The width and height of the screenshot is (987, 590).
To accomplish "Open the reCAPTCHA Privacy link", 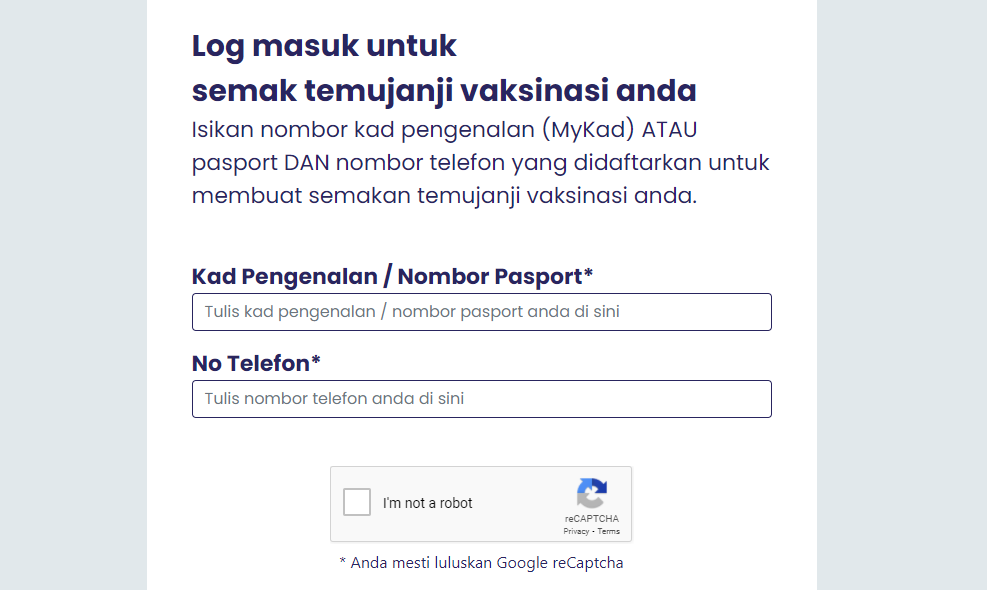I will (x=576, y=531).
